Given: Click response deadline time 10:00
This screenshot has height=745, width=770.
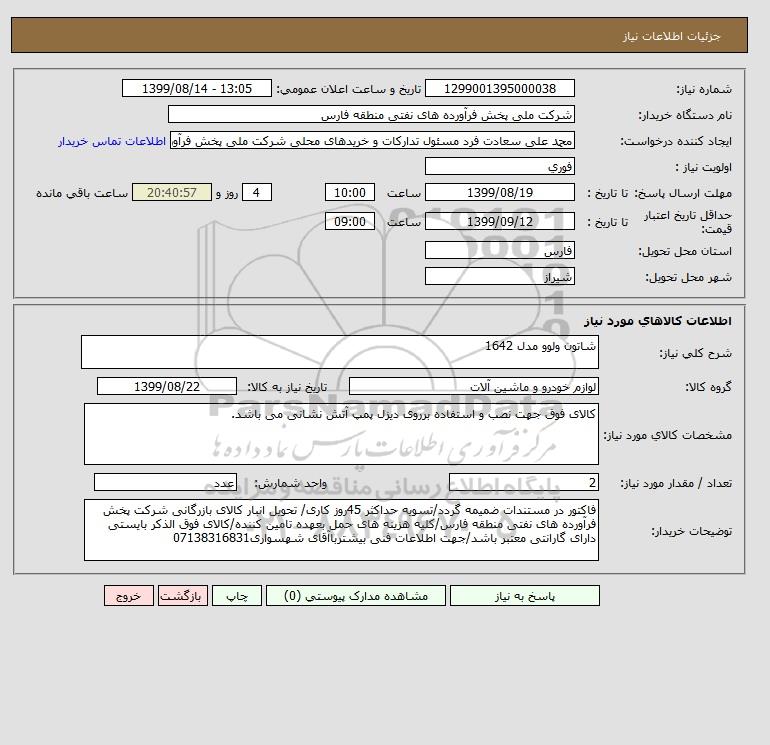Looking at the screenshot, I should (x=350, y=193).
